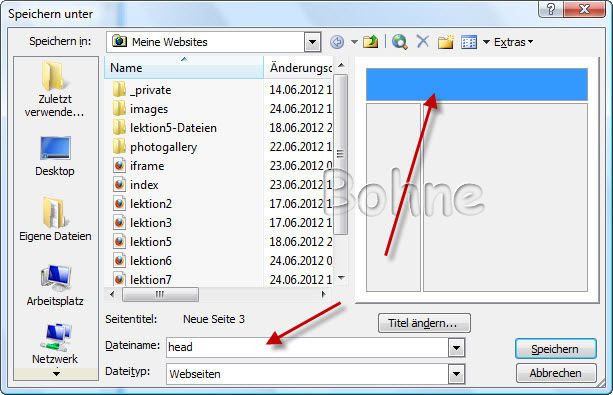Click the Views icon in toolbar
613x395 pixels.
[x=469, y=42]
